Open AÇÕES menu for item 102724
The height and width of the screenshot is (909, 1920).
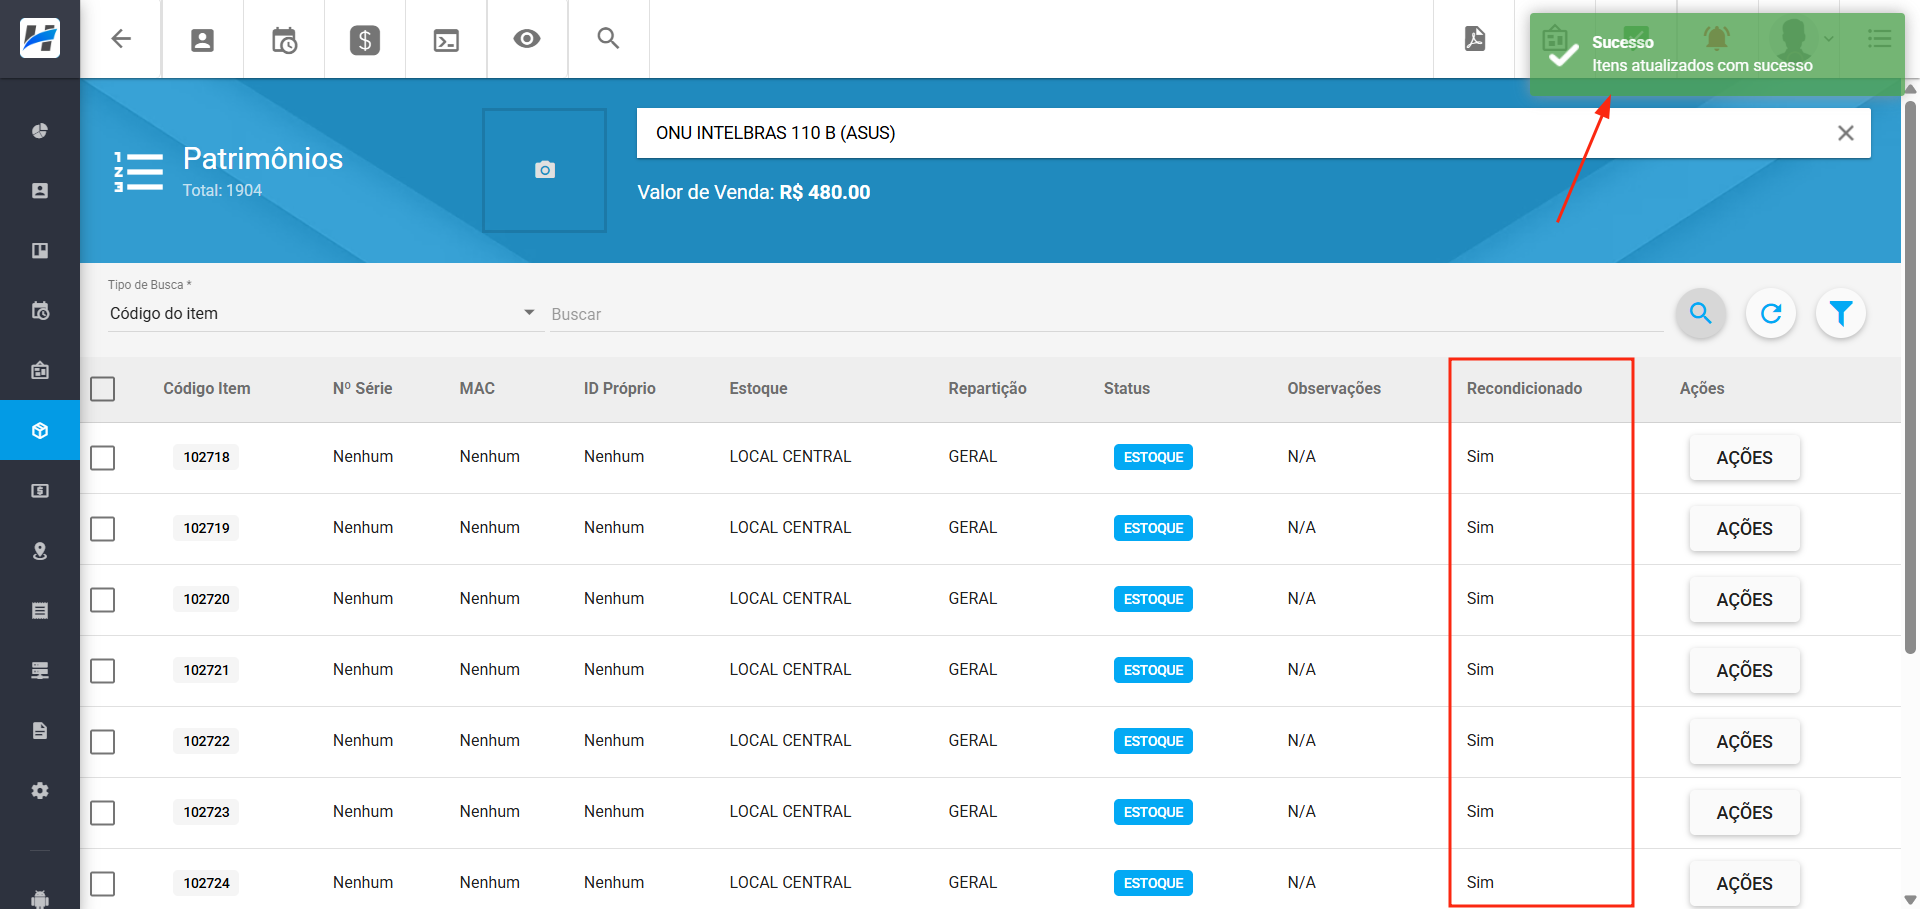coord(1745,884)
